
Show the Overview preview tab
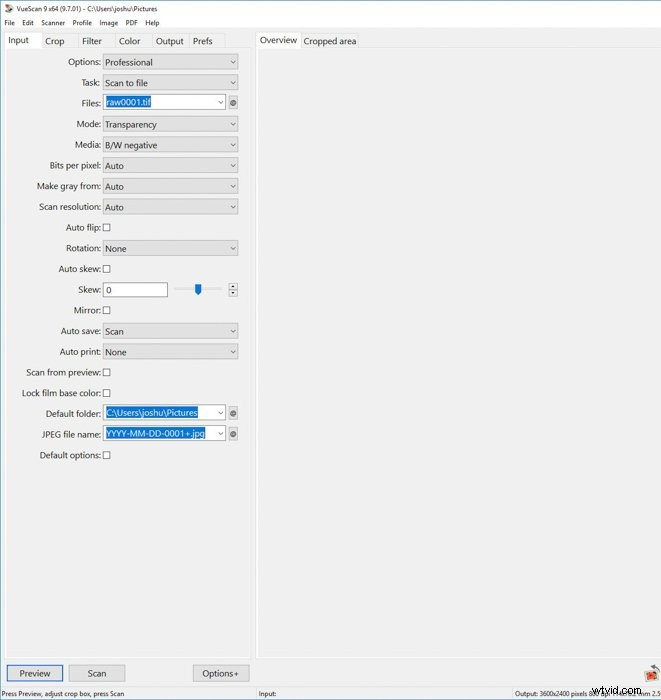click(x=279, y=40)
